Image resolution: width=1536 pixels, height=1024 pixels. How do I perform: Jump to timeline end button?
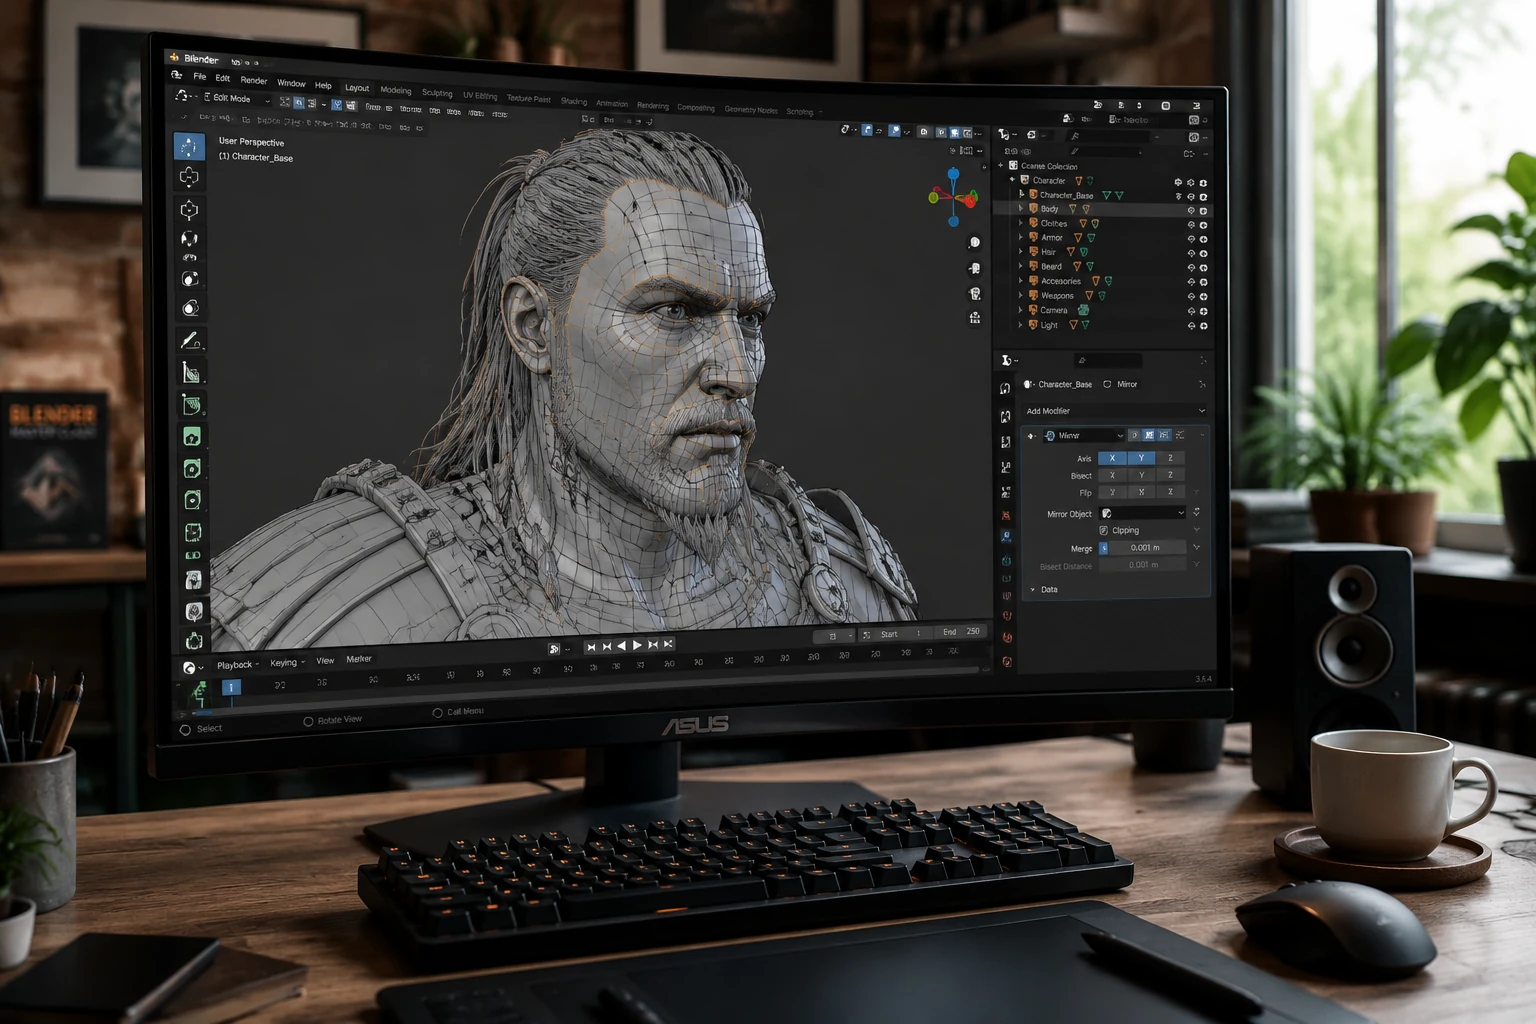[x=668, y=644]
